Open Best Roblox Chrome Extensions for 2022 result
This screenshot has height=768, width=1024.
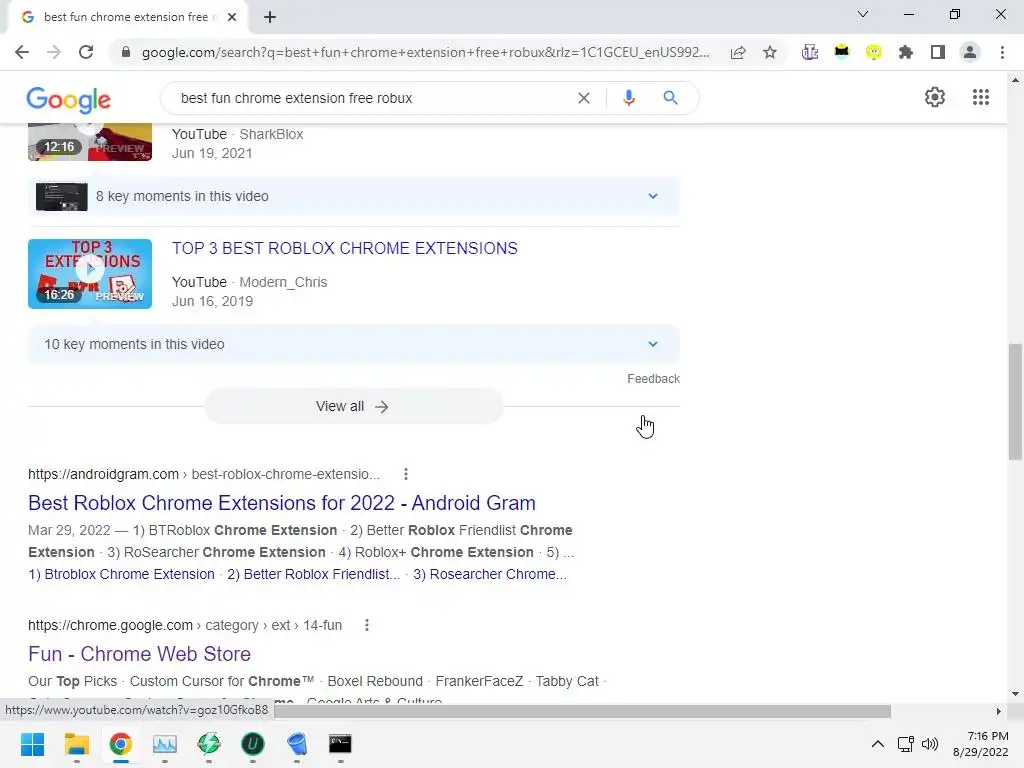(281, 503)
